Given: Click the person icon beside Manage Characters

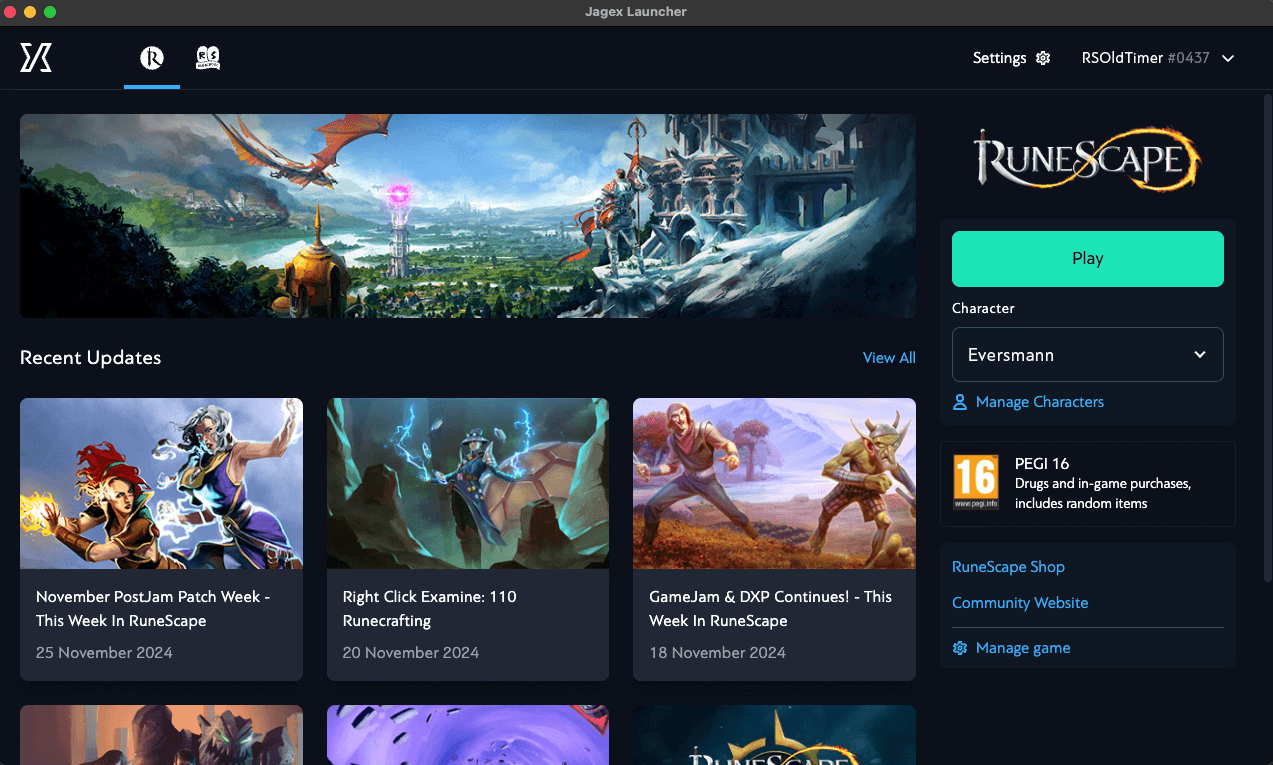Looking at the screenshot, I should pos(960,402).
